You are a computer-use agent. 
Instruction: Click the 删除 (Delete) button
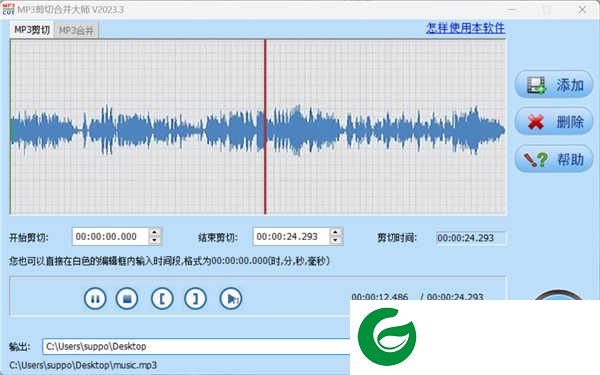coord(554,122)
